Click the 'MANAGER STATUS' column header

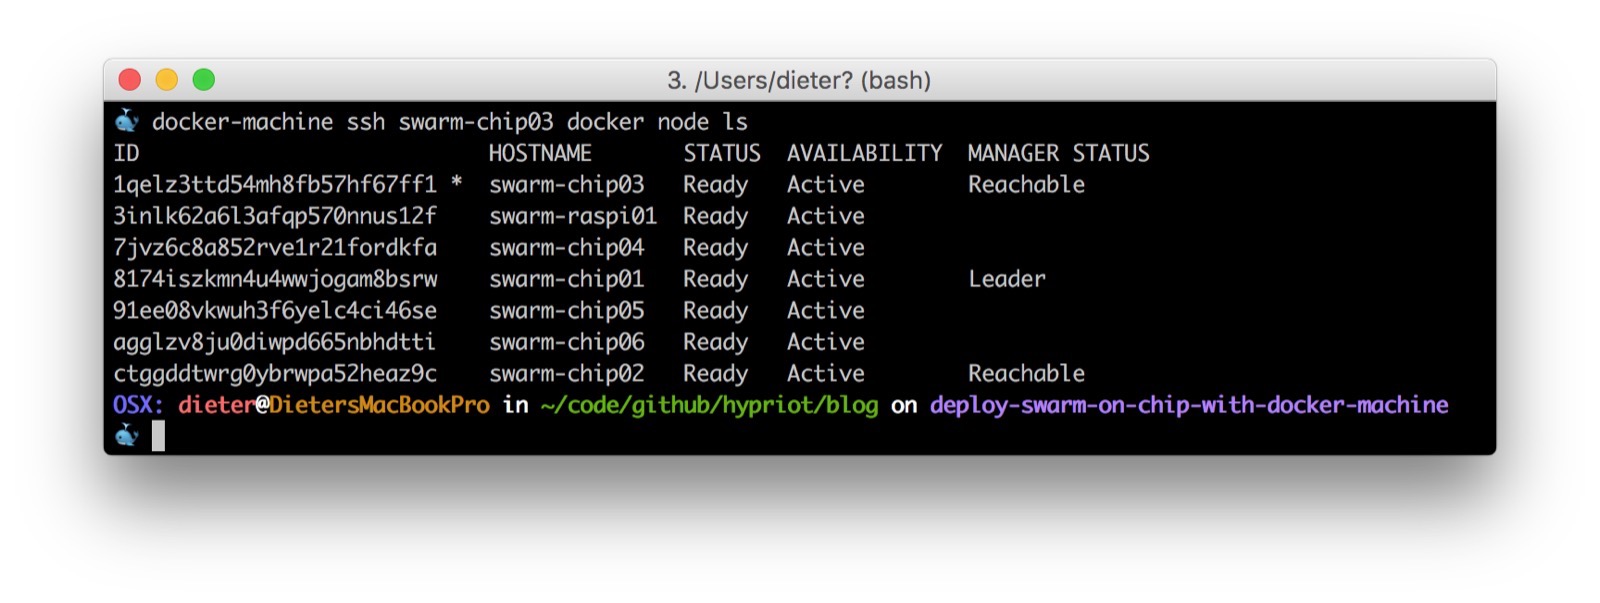coord(1059,153)
